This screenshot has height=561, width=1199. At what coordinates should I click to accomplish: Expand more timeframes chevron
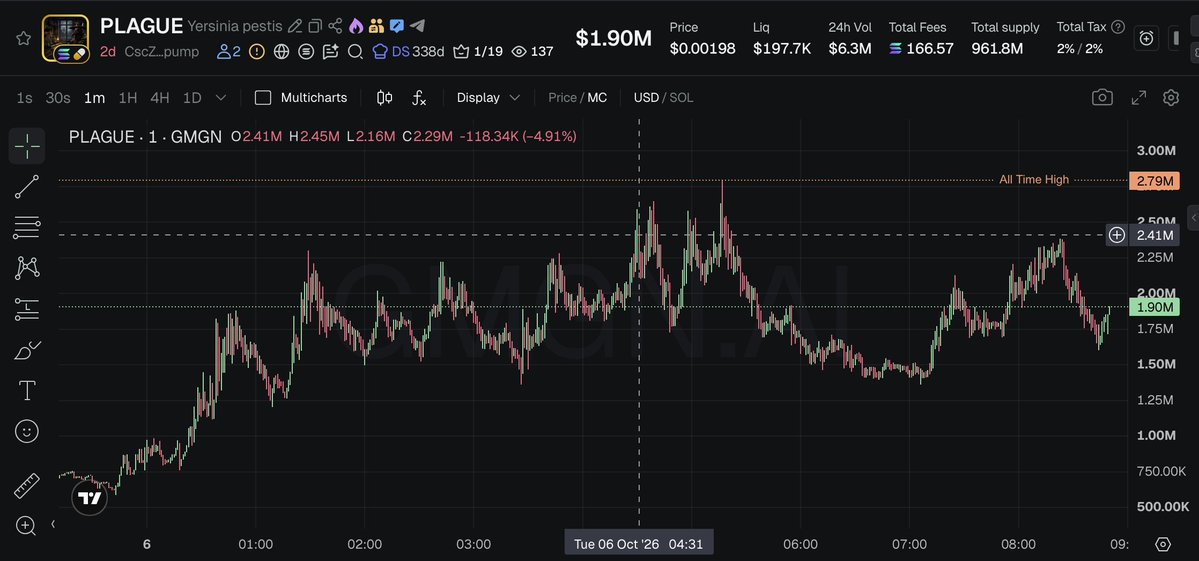coord(221,98)
